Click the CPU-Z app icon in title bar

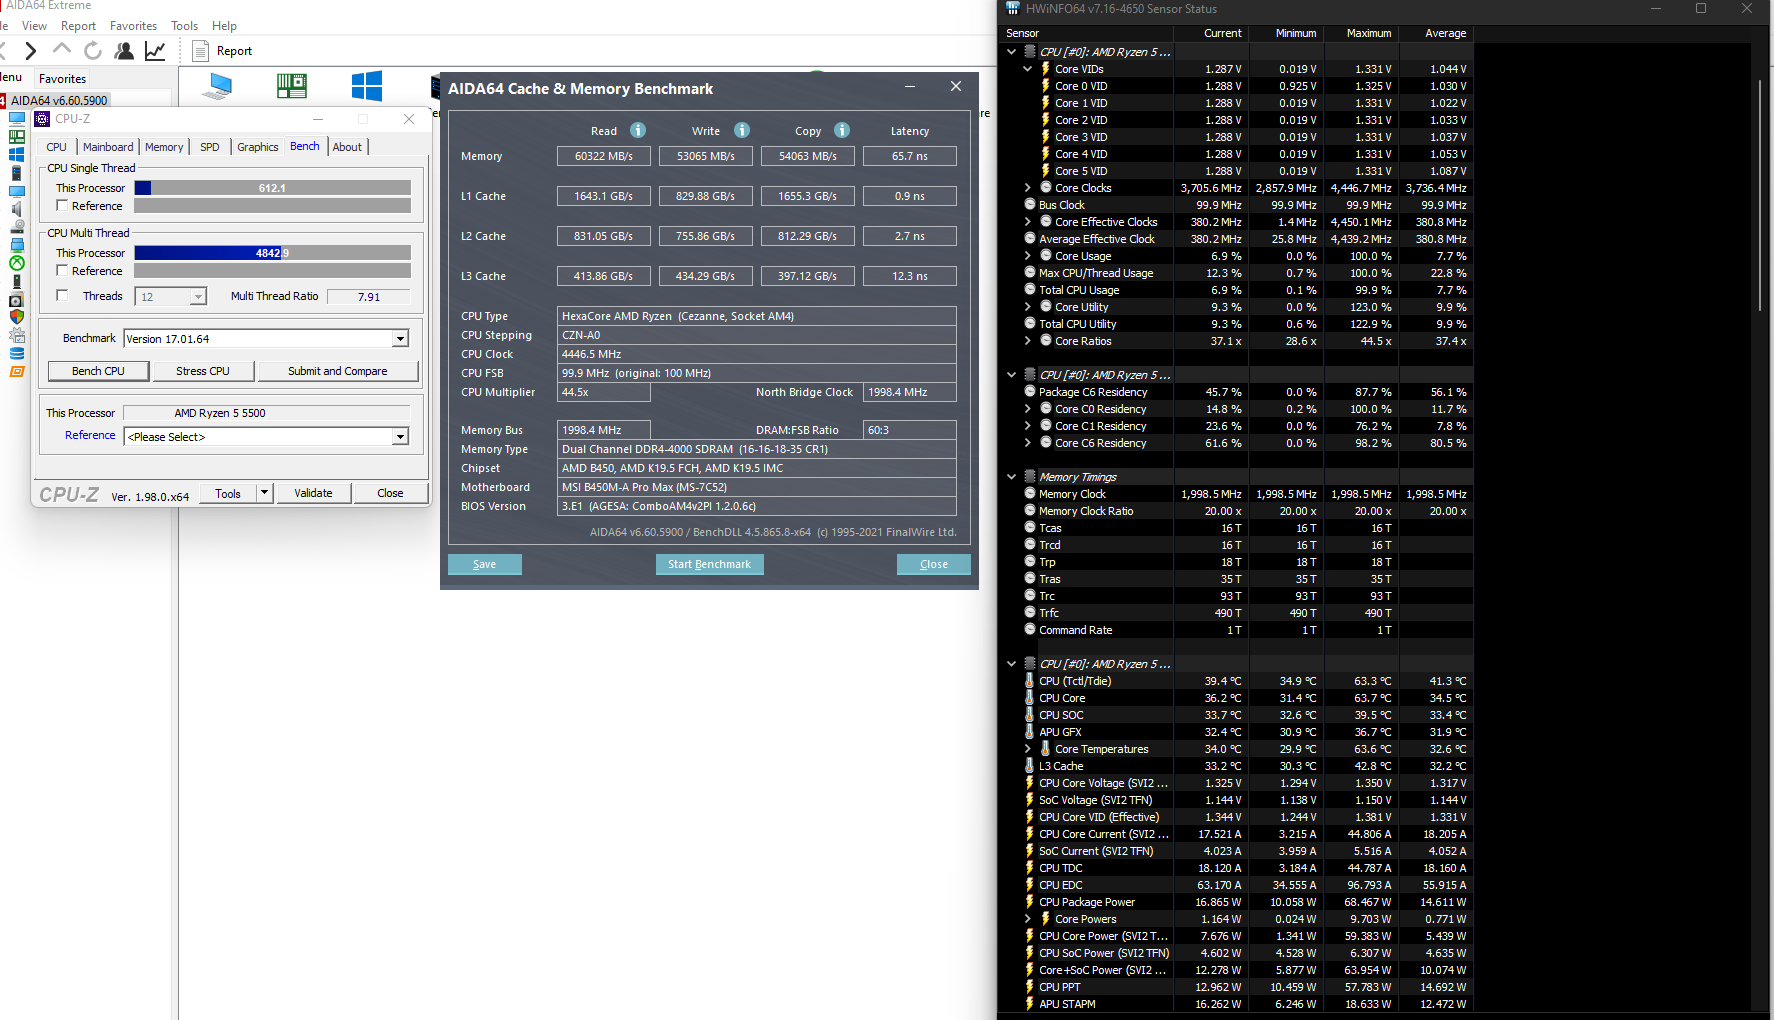[x=43, y=119]
